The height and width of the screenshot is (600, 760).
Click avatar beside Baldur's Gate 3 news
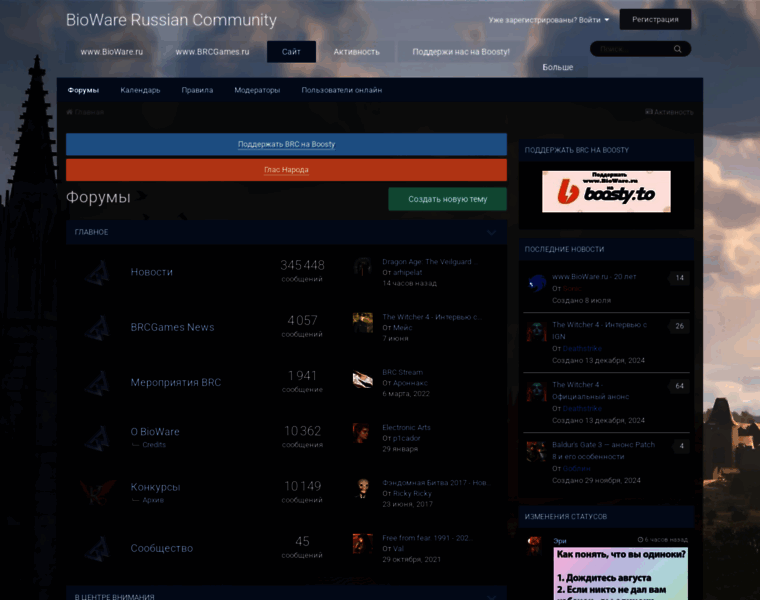[x=537, y=451]
